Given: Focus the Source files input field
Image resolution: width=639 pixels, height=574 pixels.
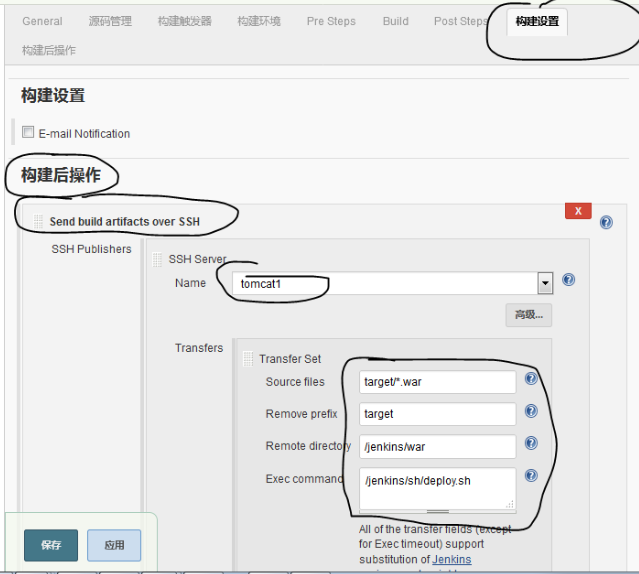Looking at the screenshot, I should pyautogui.click(x=438, y=382).
